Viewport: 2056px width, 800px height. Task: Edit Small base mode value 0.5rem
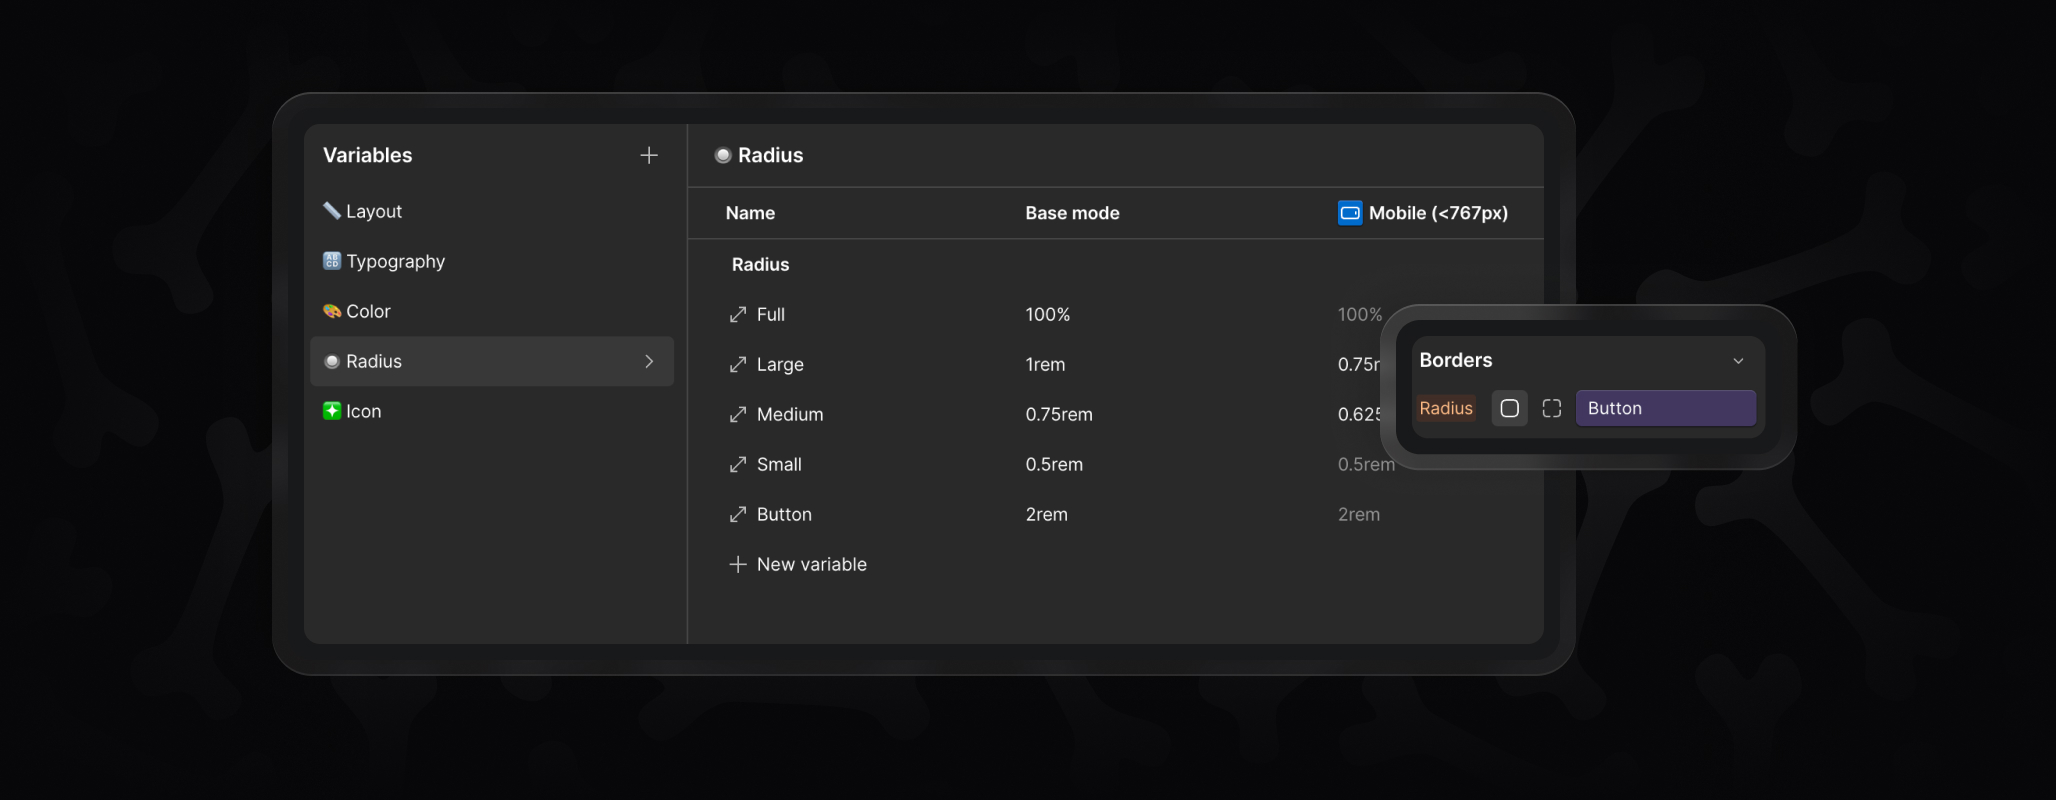point(1054,464)
